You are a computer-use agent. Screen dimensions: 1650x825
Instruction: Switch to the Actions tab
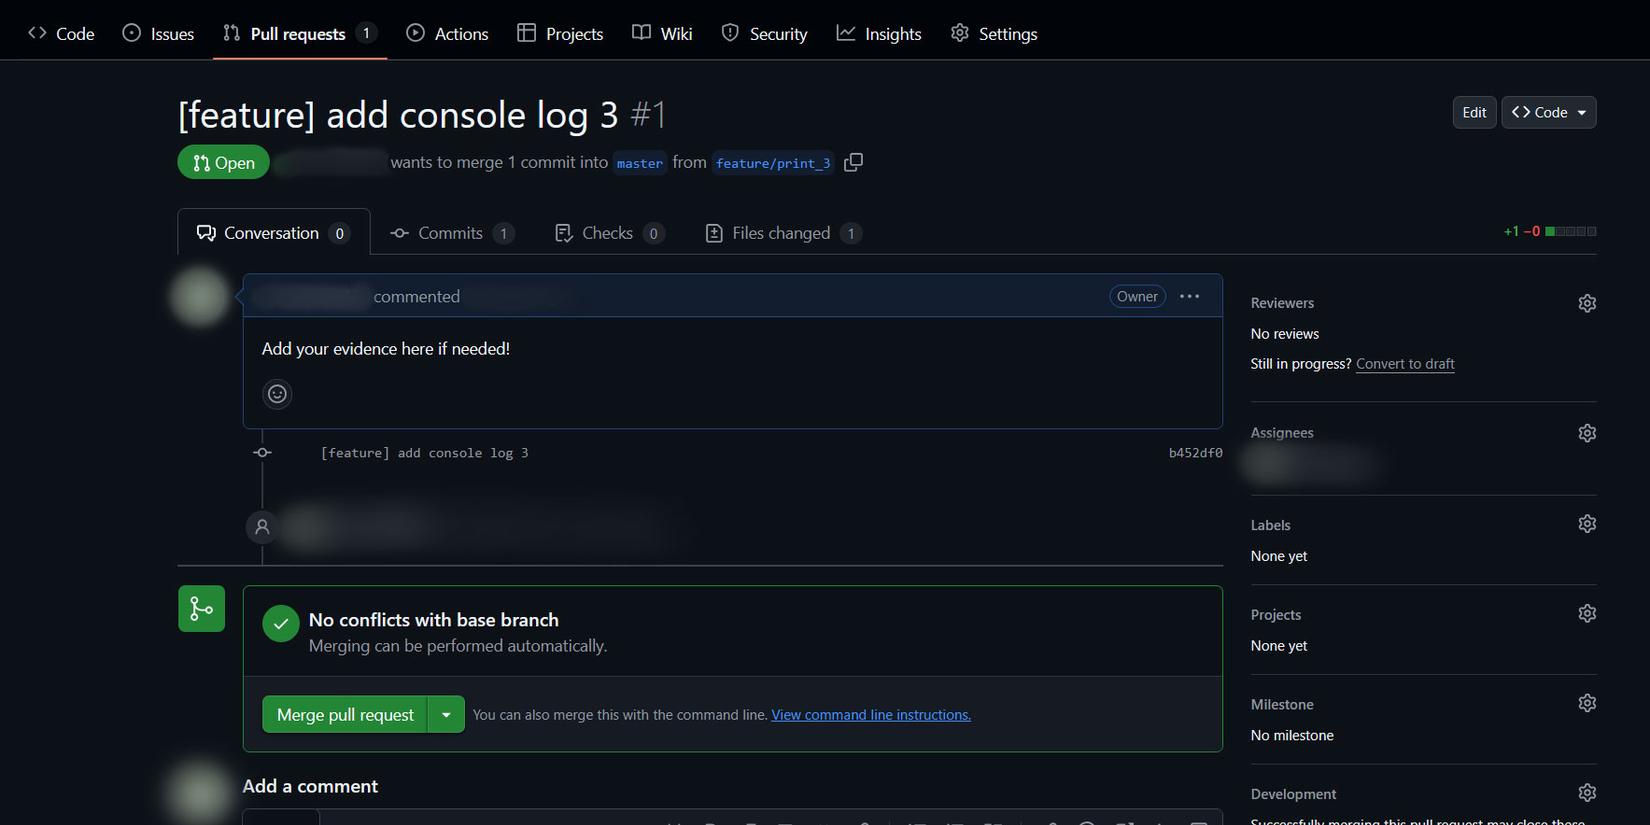tap(447, 33)
